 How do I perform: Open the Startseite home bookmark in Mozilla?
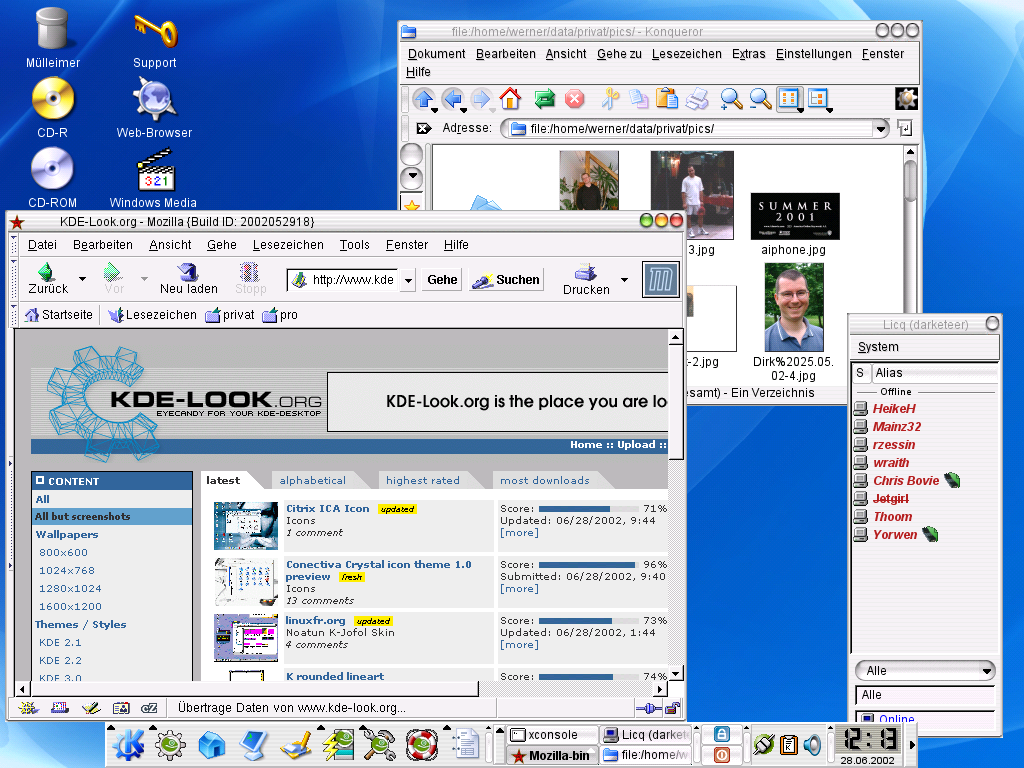pyautogui.click(x=59, y=315)
